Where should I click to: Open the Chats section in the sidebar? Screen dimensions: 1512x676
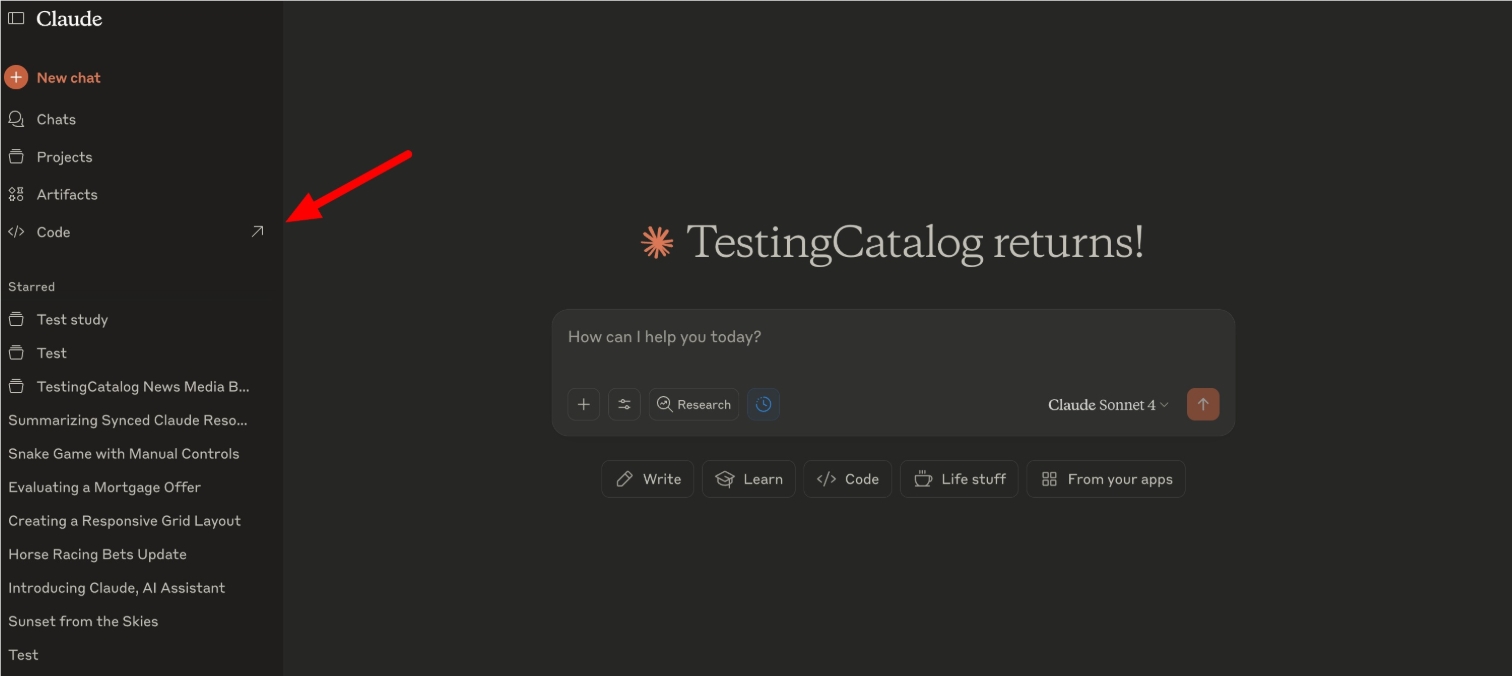coord(56,119)
